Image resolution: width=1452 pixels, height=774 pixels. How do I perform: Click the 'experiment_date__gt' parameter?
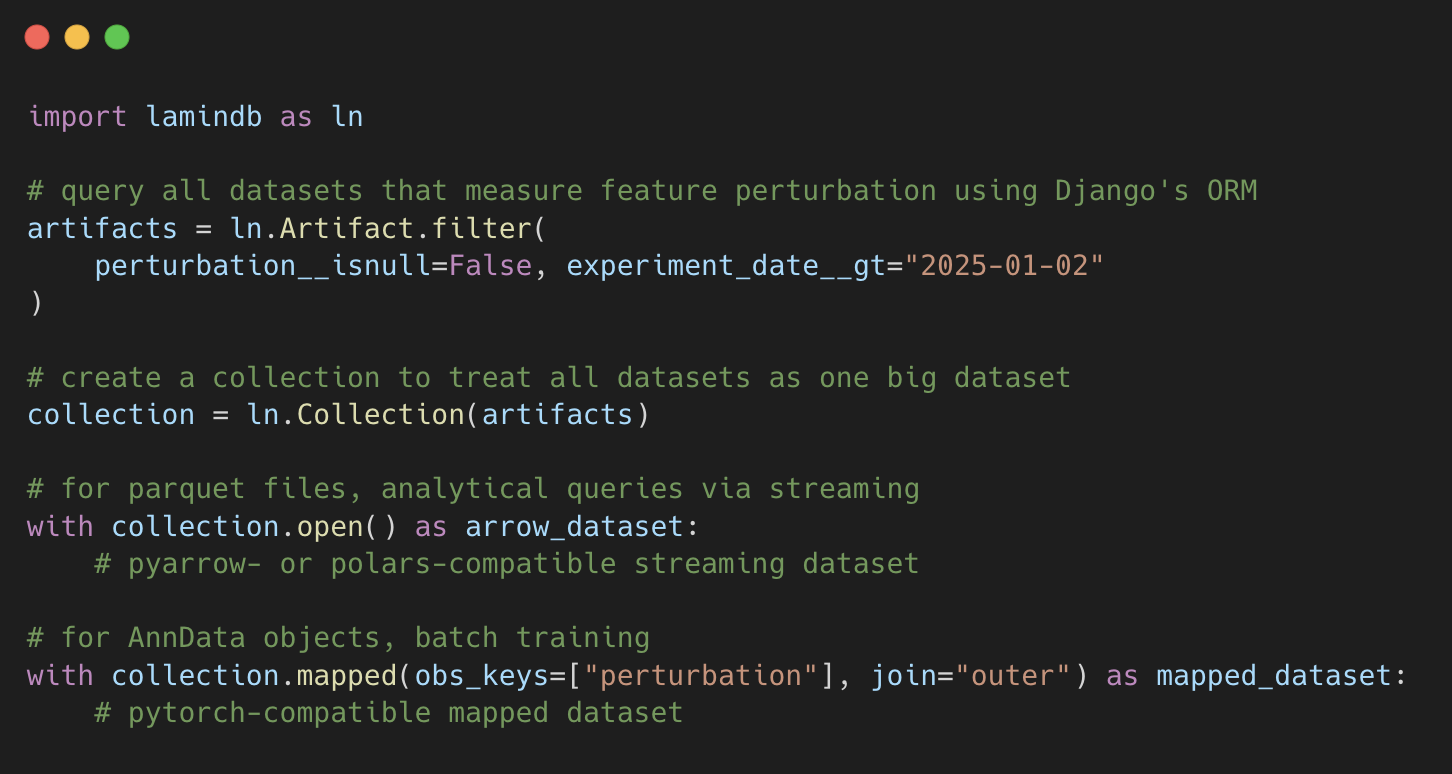click(726, 266)
